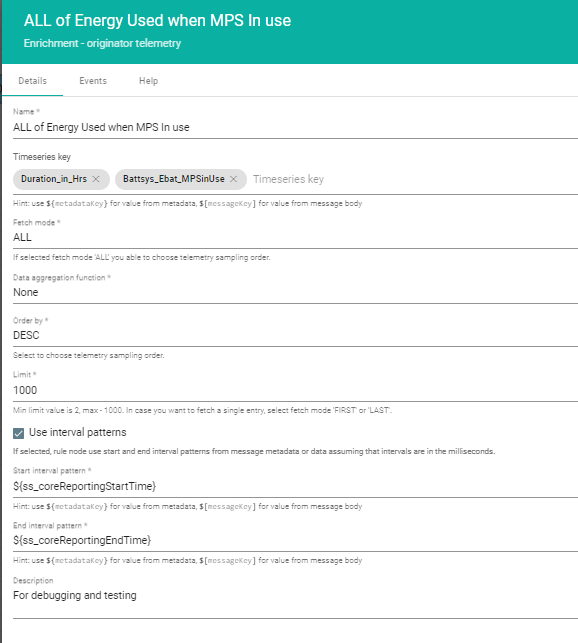Open the Data aggregation function dropdown
Image resolution: width=578 pixels, height=643 pixels.
point(295,292)
